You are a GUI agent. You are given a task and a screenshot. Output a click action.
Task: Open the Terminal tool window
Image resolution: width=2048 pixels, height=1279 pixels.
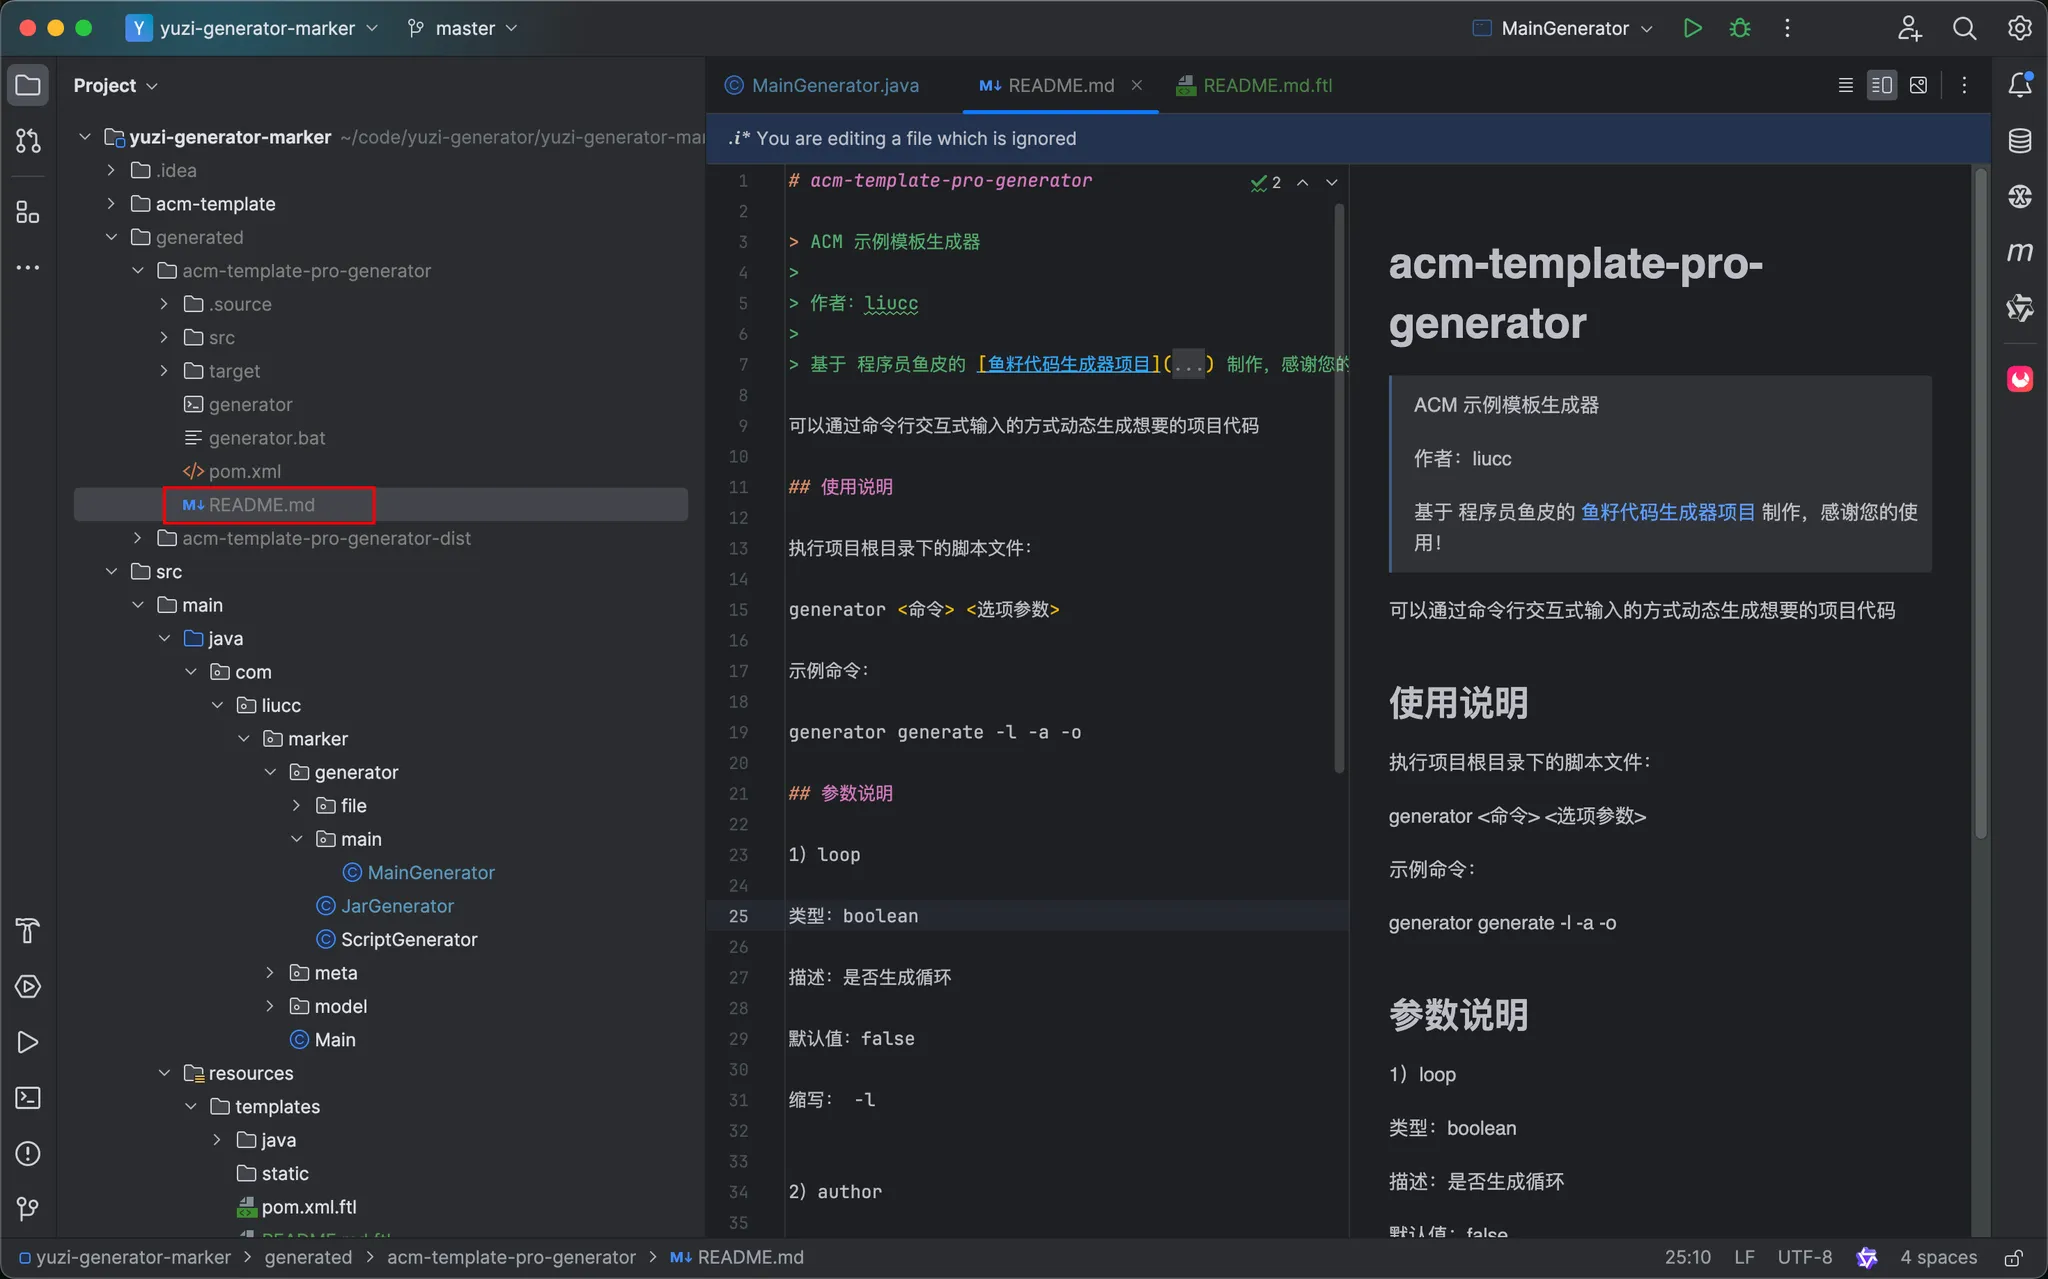pyautogui.click(x=28, y=1098)
